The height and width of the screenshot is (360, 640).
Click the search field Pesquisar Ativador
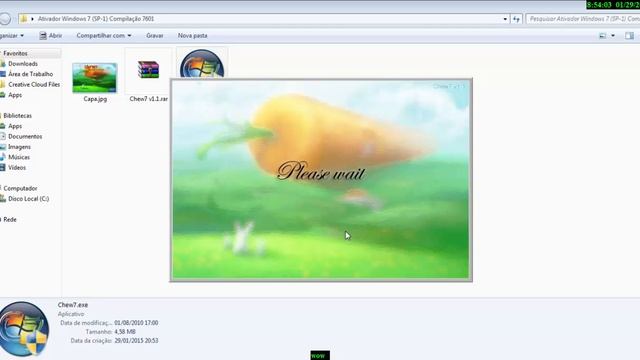(x=584, y=19)
